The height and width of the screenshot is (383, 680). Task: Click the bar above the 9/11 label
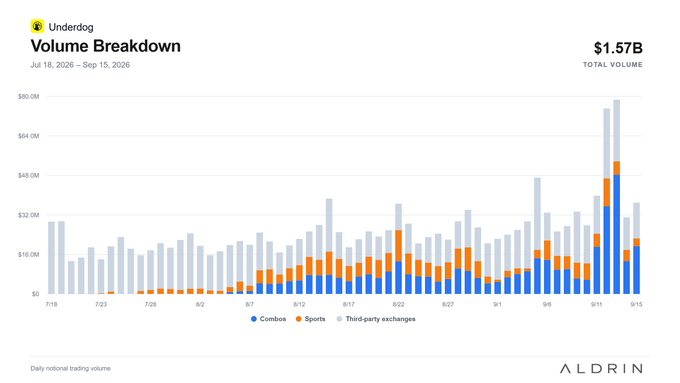click(x=597, y=245)
